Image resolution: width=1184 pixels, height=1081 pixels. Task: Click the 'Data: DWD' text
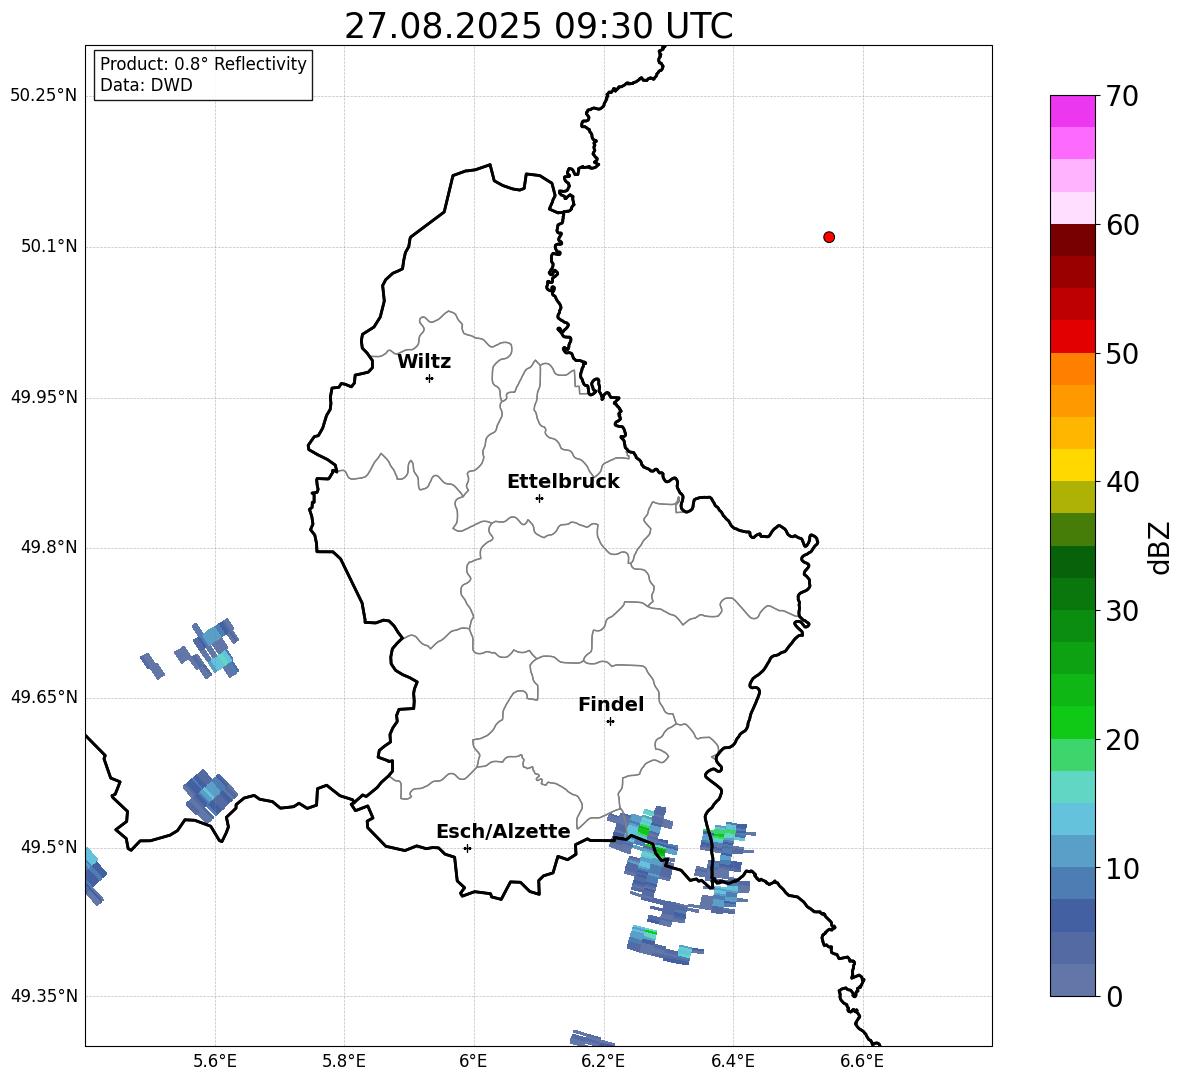[x=146, y=85]
